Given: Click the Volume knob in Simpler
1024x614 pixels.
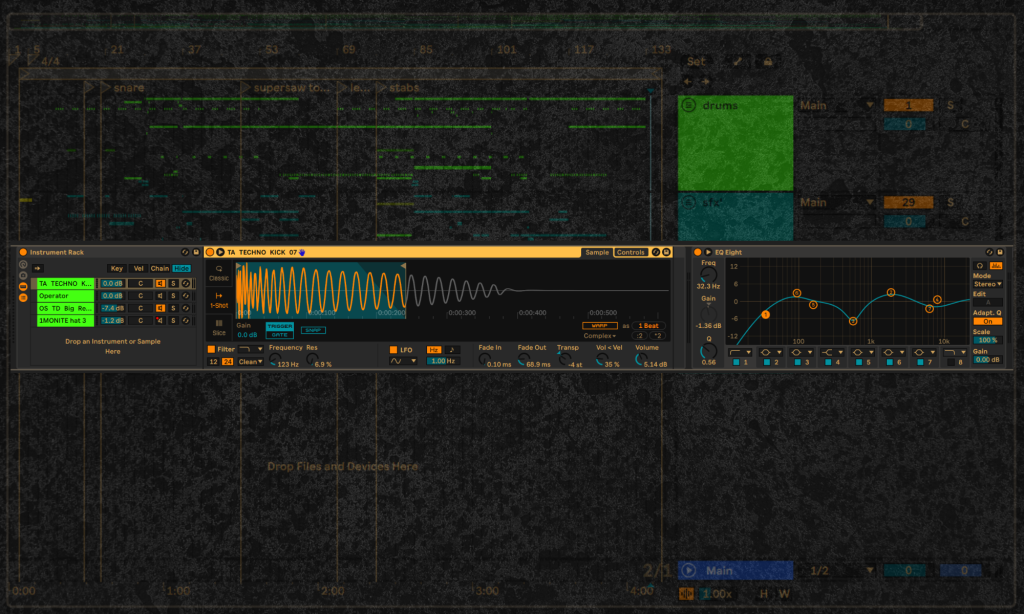Looking at the screenshot, I should (641, 358).
